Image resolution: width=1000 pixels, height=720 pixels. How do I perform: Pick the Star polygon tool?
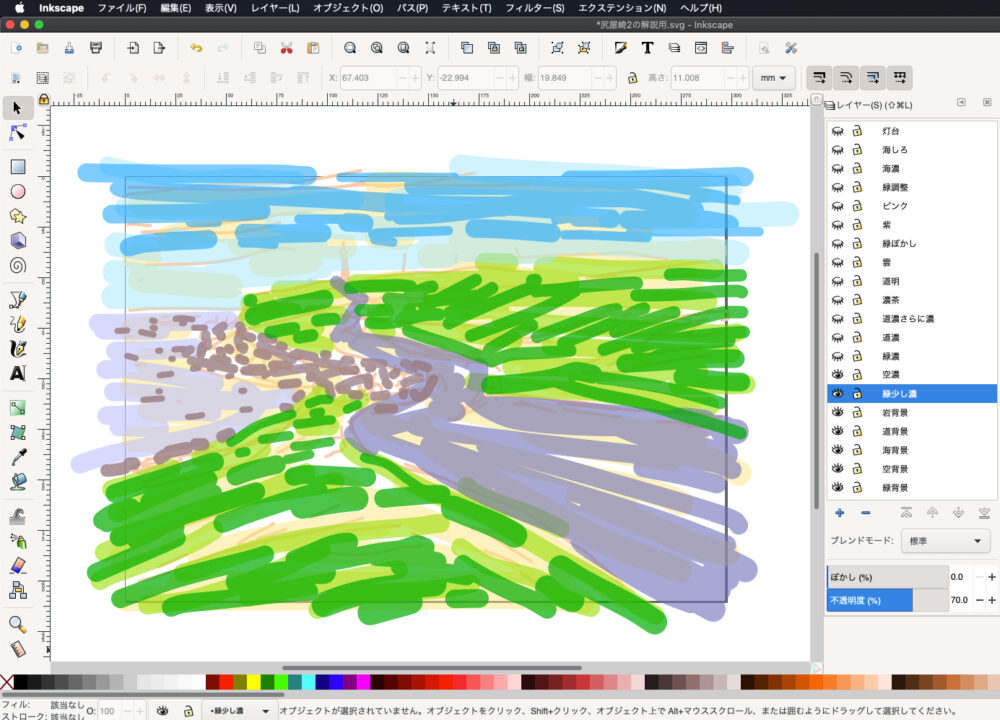click(x=17, y=216)
